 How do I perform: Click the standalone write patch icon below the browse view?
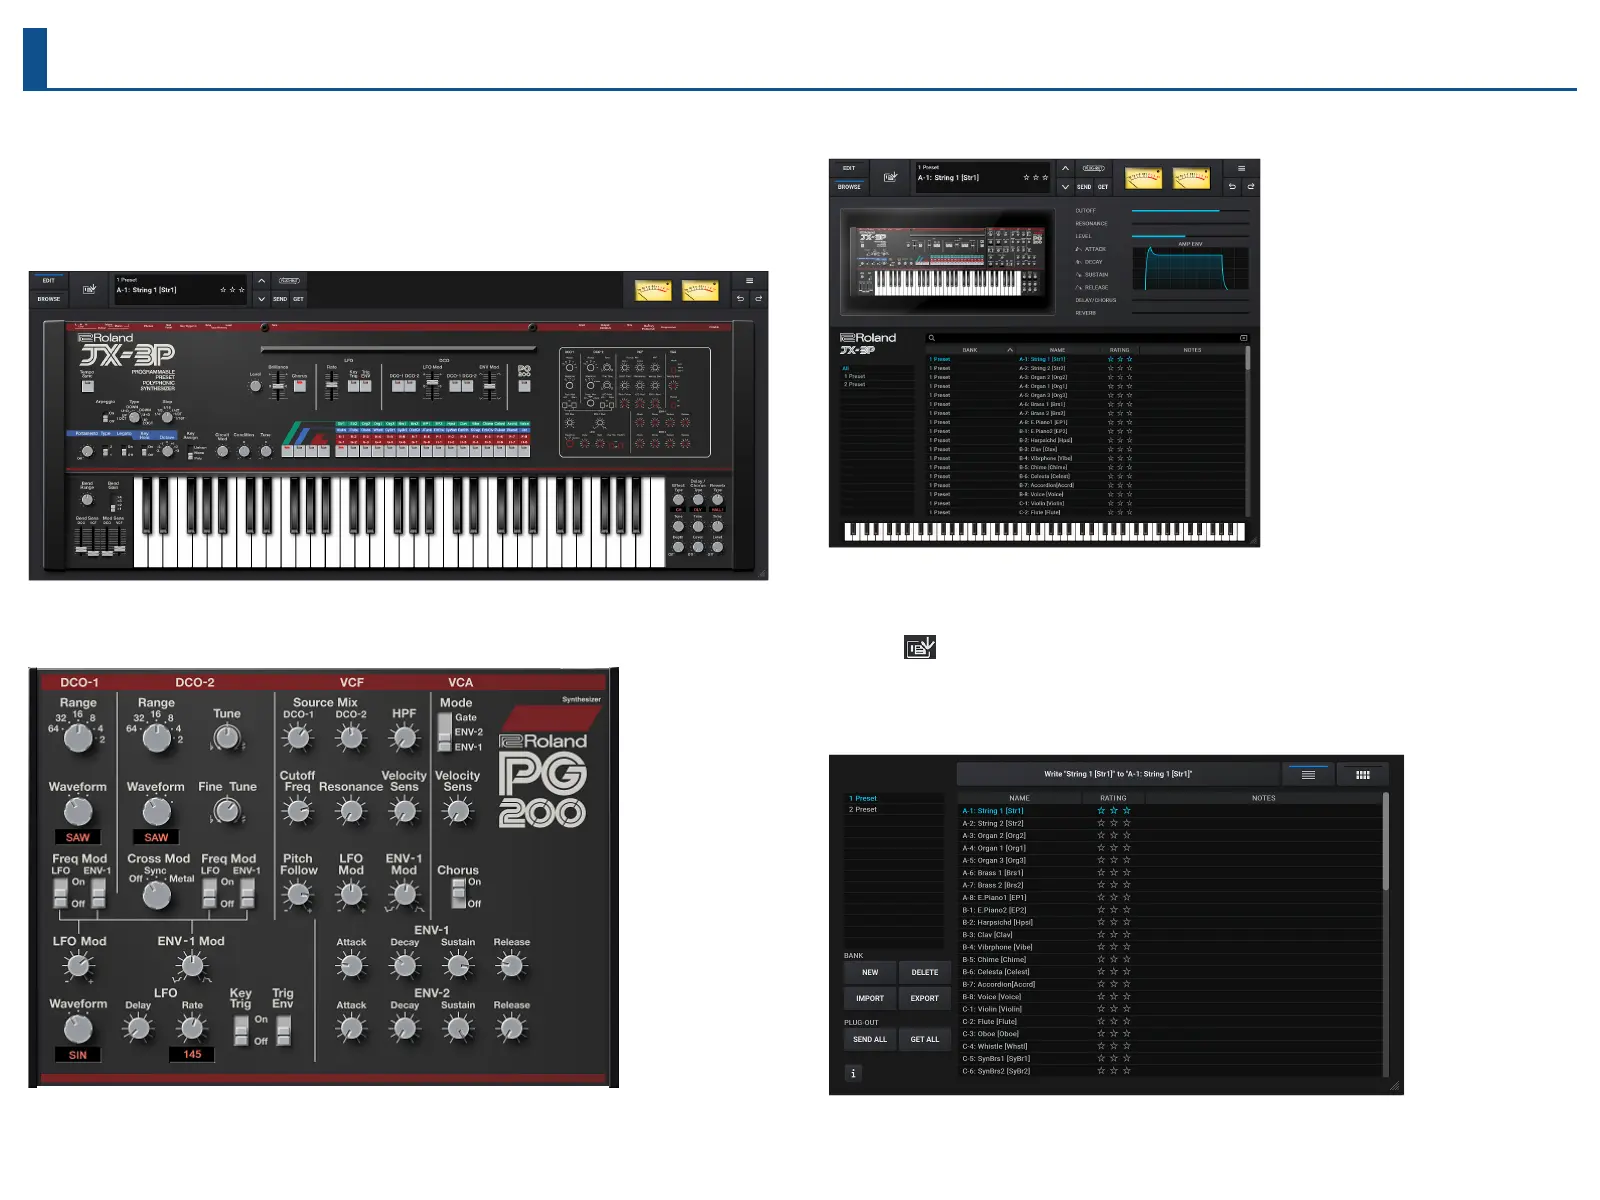click(920, 647)
